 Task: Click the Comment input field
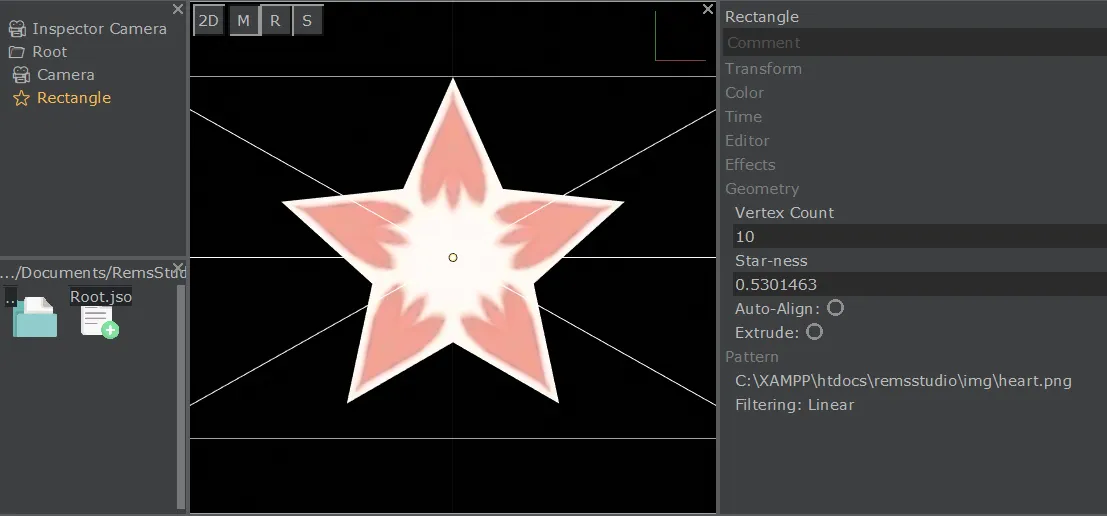(915, 42)
